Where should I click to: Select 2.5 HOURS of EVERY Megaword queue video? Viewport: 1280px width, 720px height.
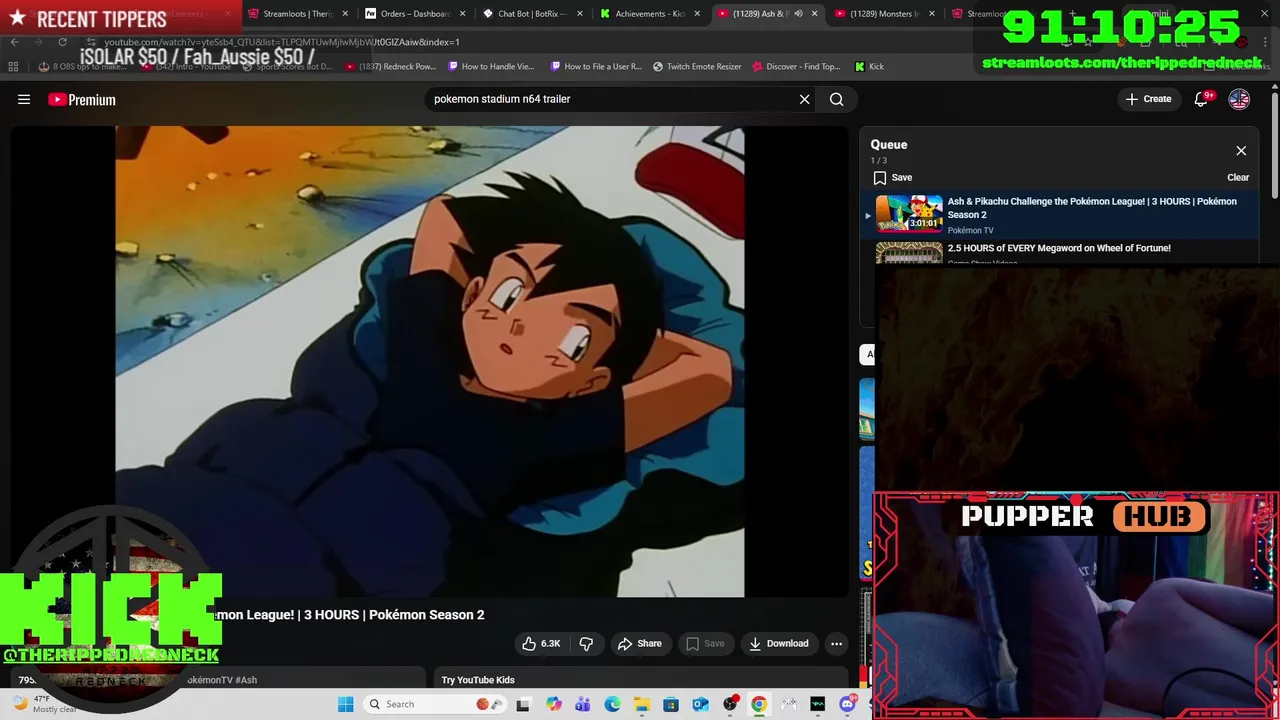(x=1060, y=252)
